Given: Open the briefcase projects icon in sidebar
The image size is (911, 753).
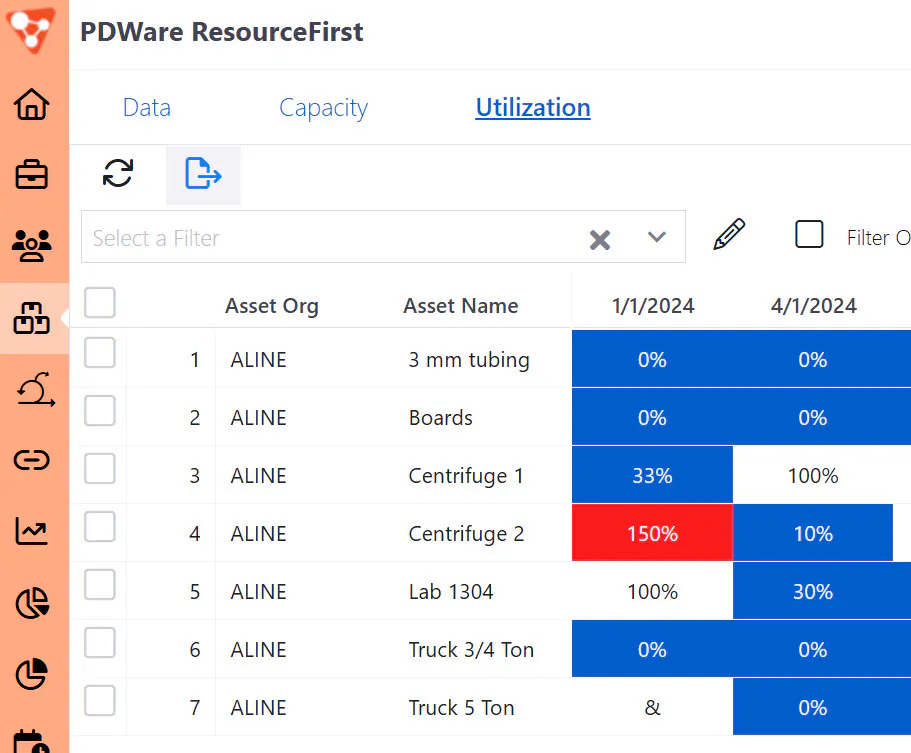Looking at the screenshot, I should point(31,174).
